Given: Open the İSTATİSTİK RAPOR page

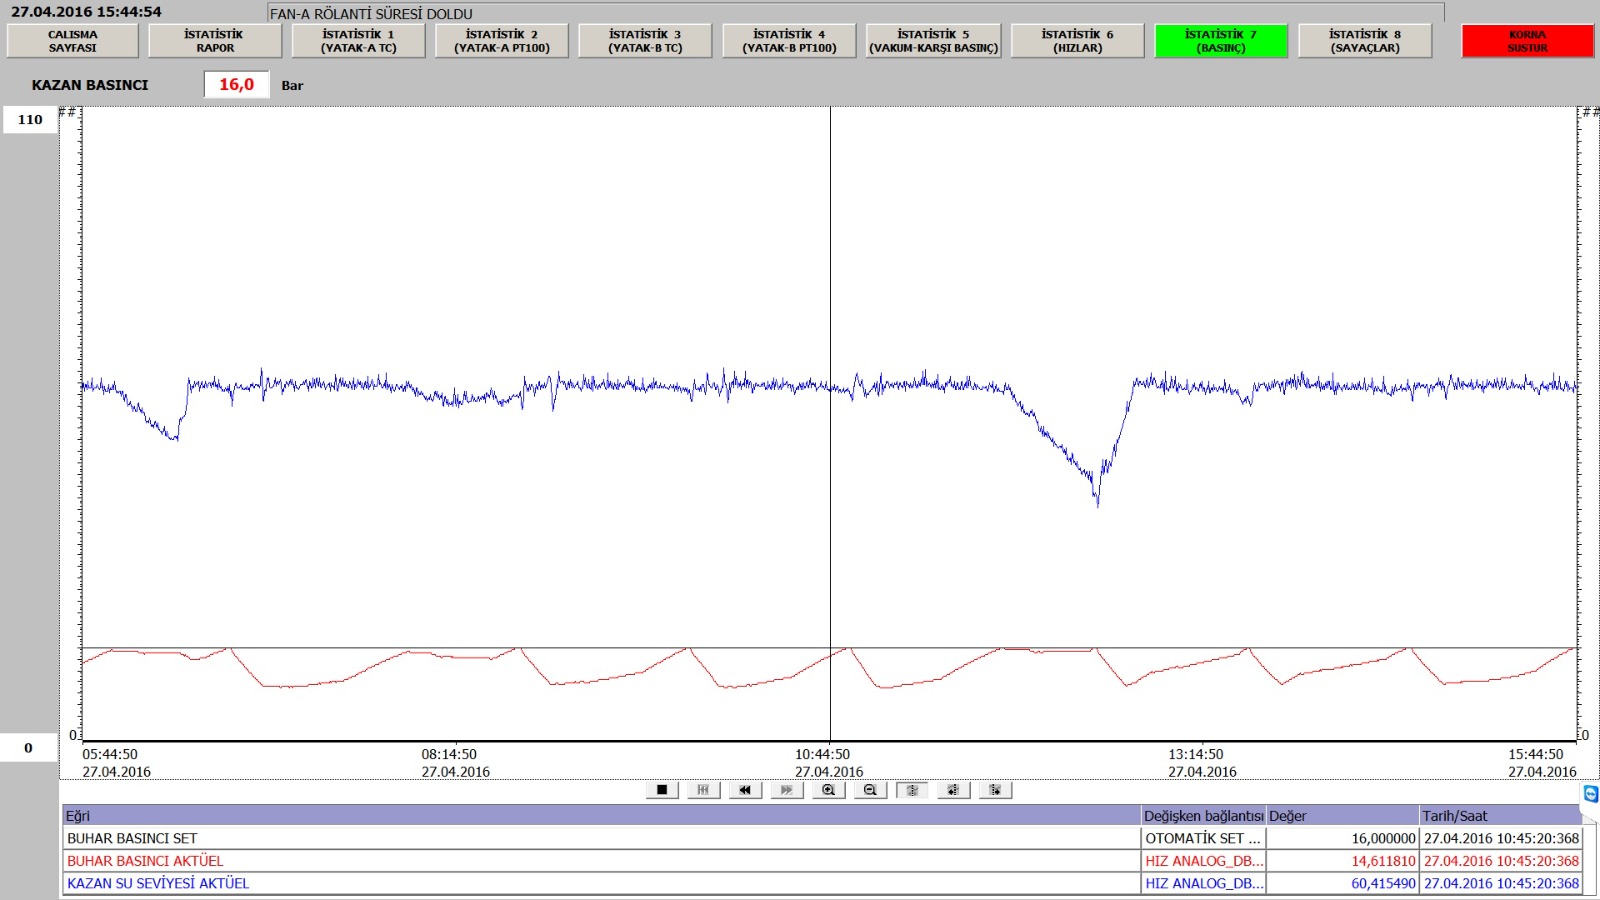Looking at the screenshot, I should (x=215, y=41).
